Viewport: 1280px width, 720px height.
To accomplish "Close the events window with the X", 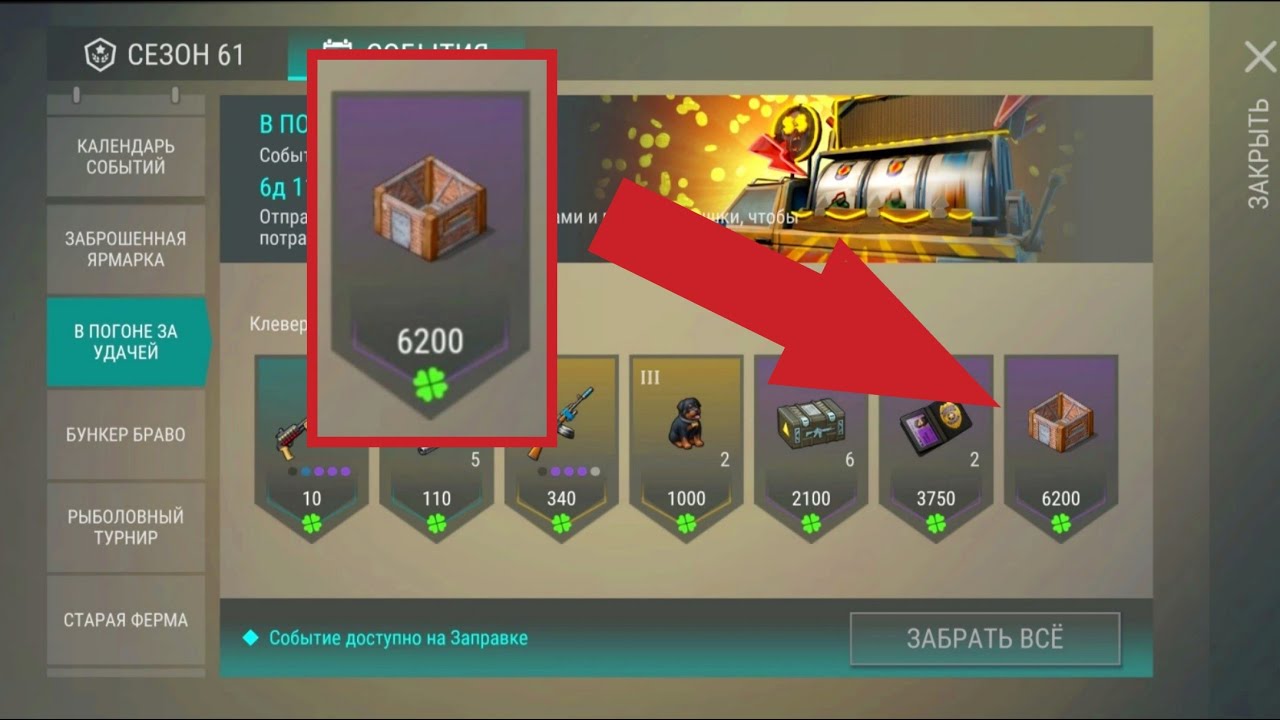I will coord(1260,57).
